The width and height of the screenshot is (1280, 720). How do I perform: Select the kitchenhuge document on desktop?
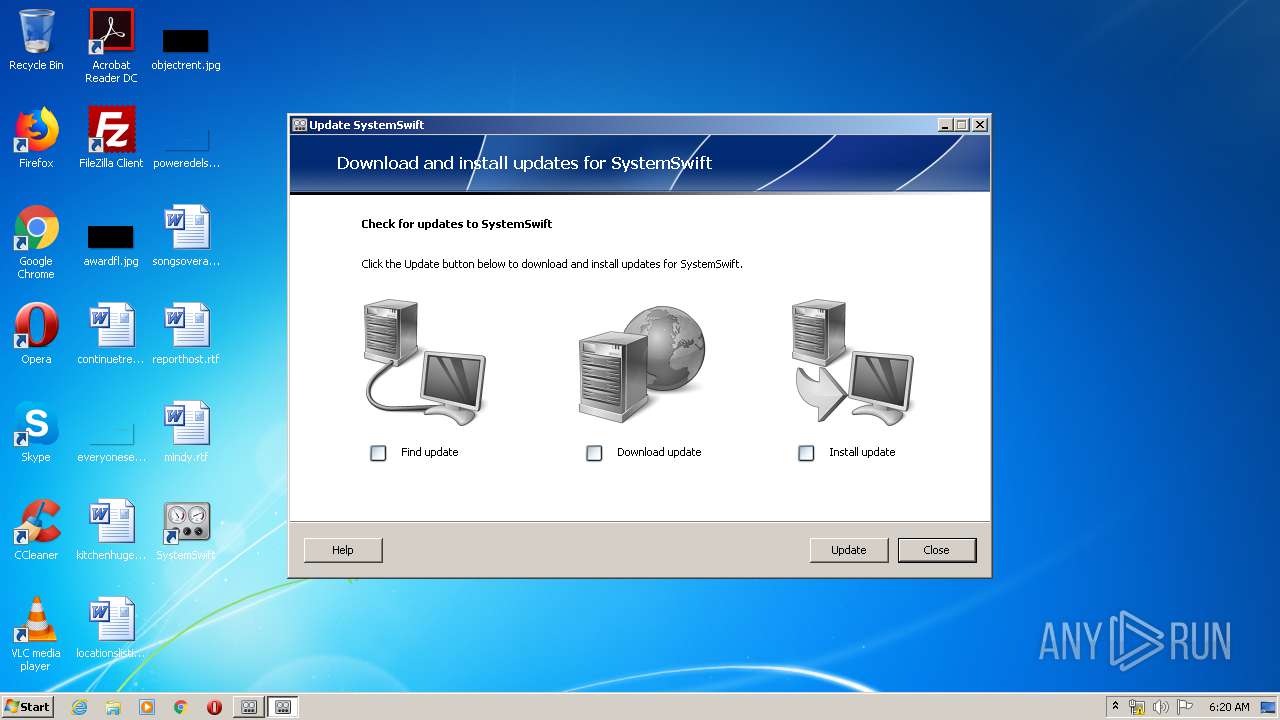pyautogui.click(x=111, y=530)
